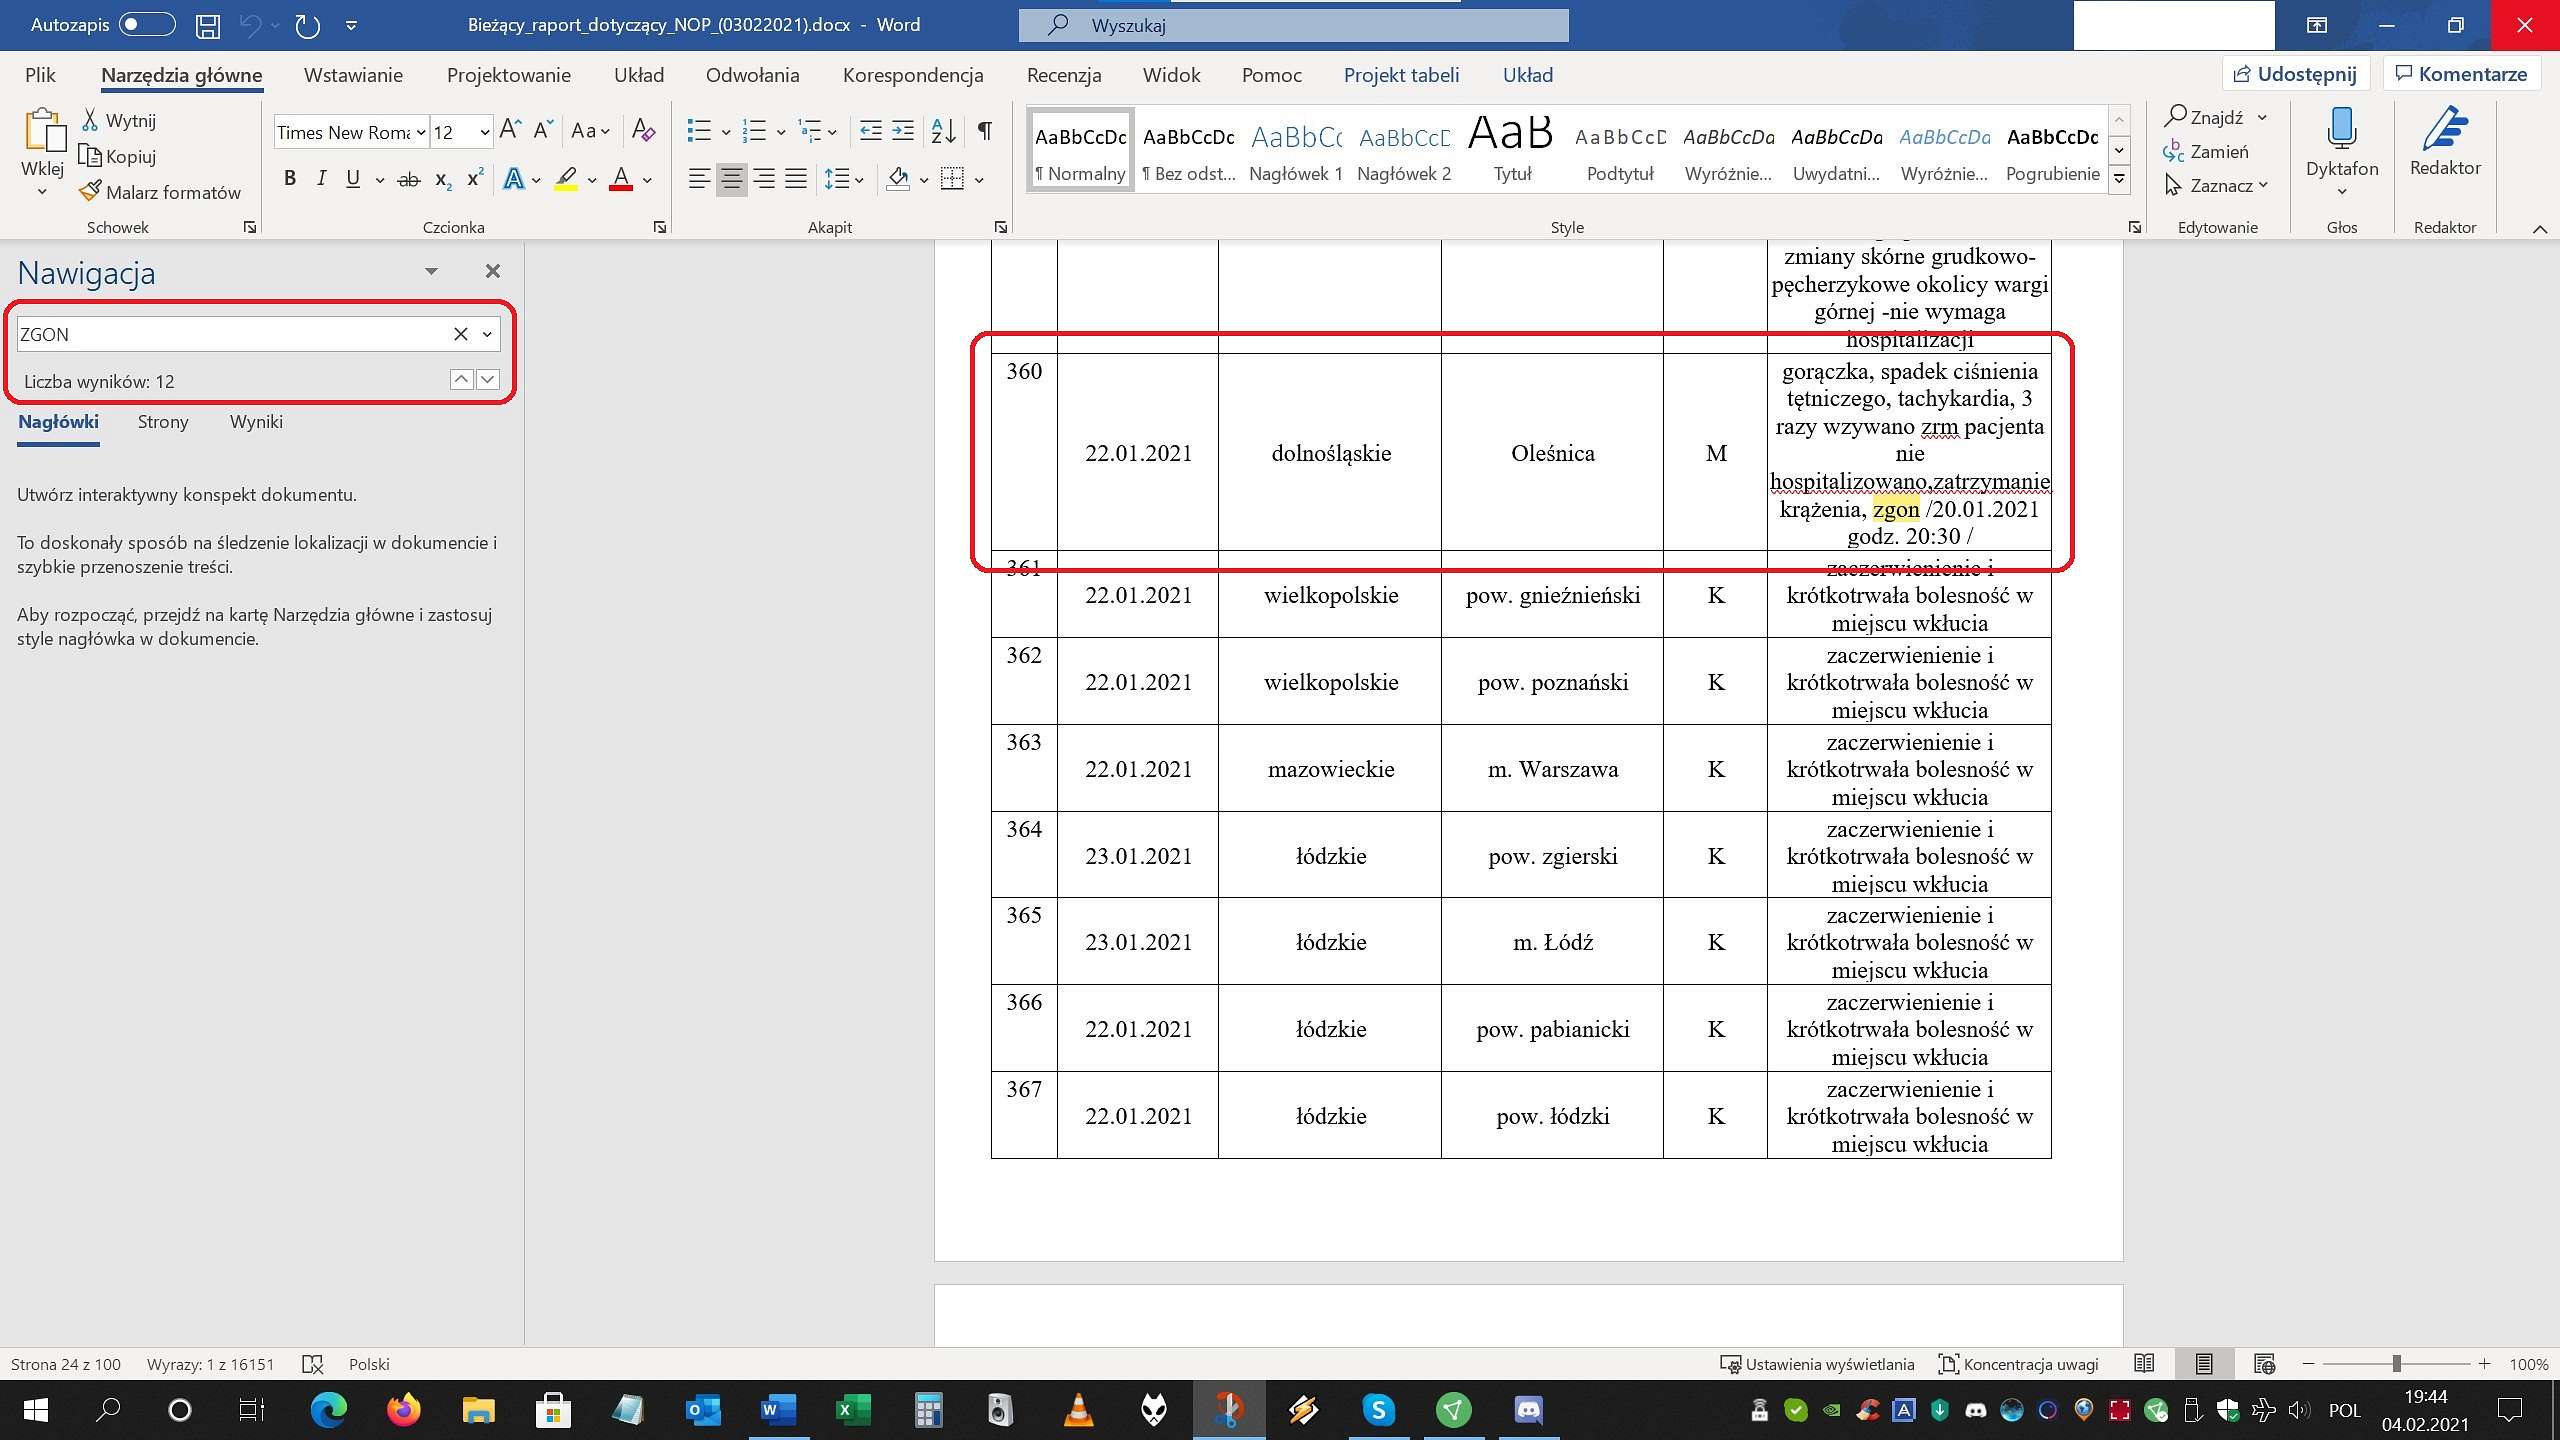Click Zamień replace button
Viewport: 2560px width, 1440px height.
click(2205, 151)
